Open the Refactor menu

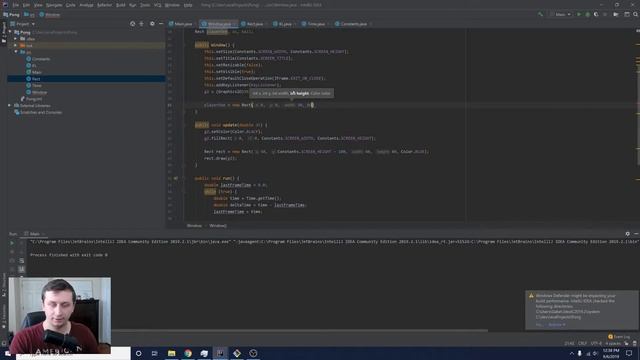point(104,5)
